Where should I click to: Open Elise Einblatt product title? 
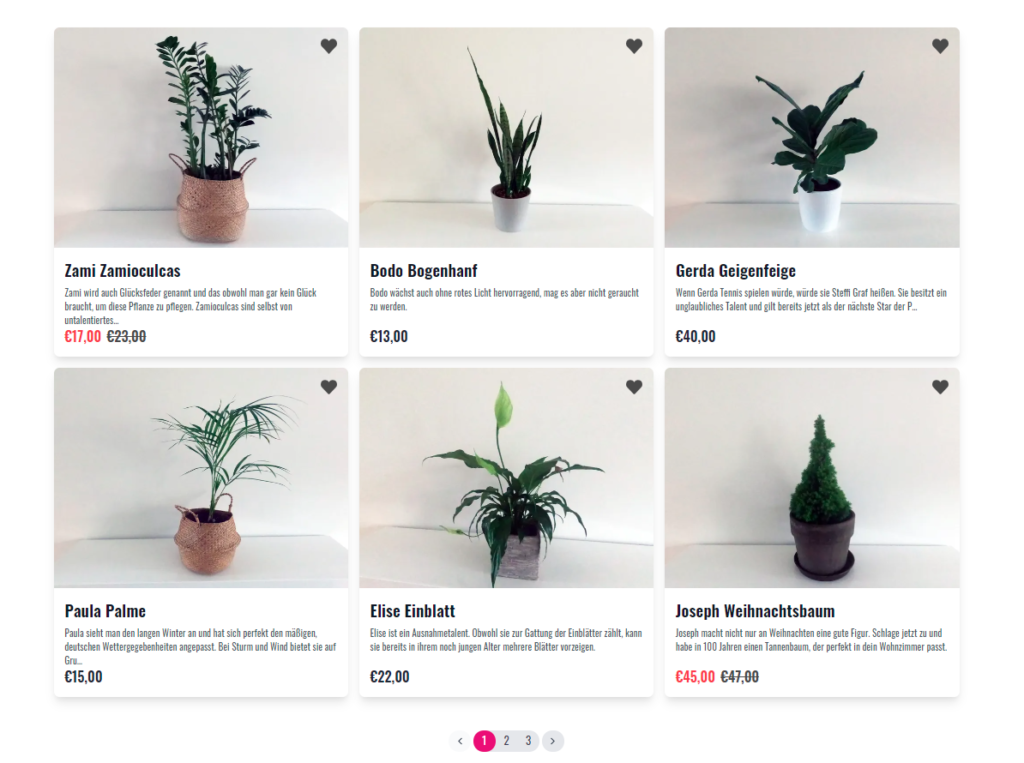coord(412,611)
